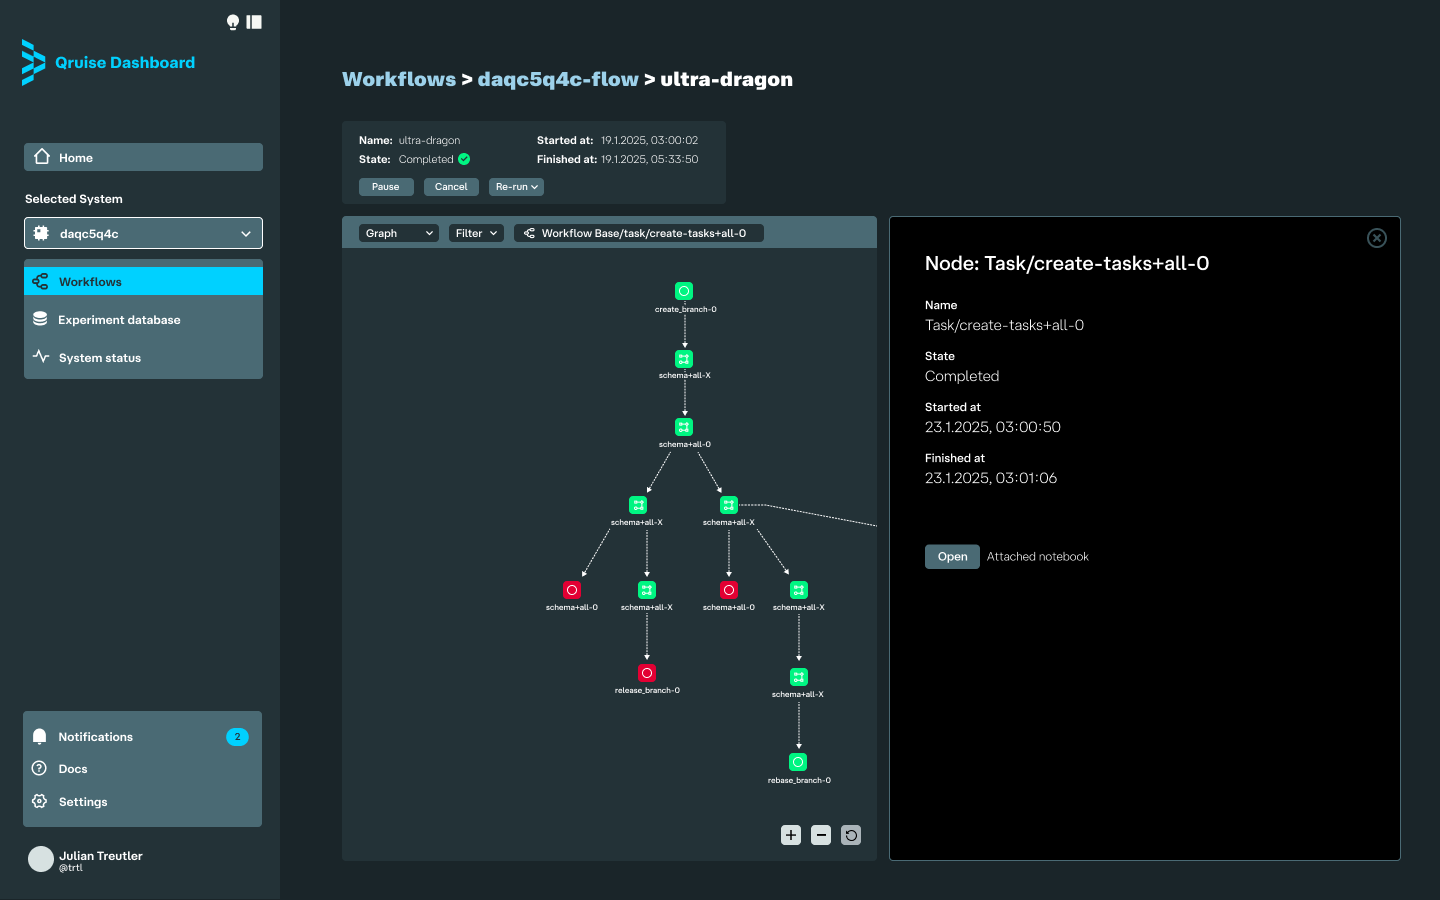Screen dimensions: 1440x900
Task: Select the rebase_branch-0 graph node
Action: pos(798,762)
